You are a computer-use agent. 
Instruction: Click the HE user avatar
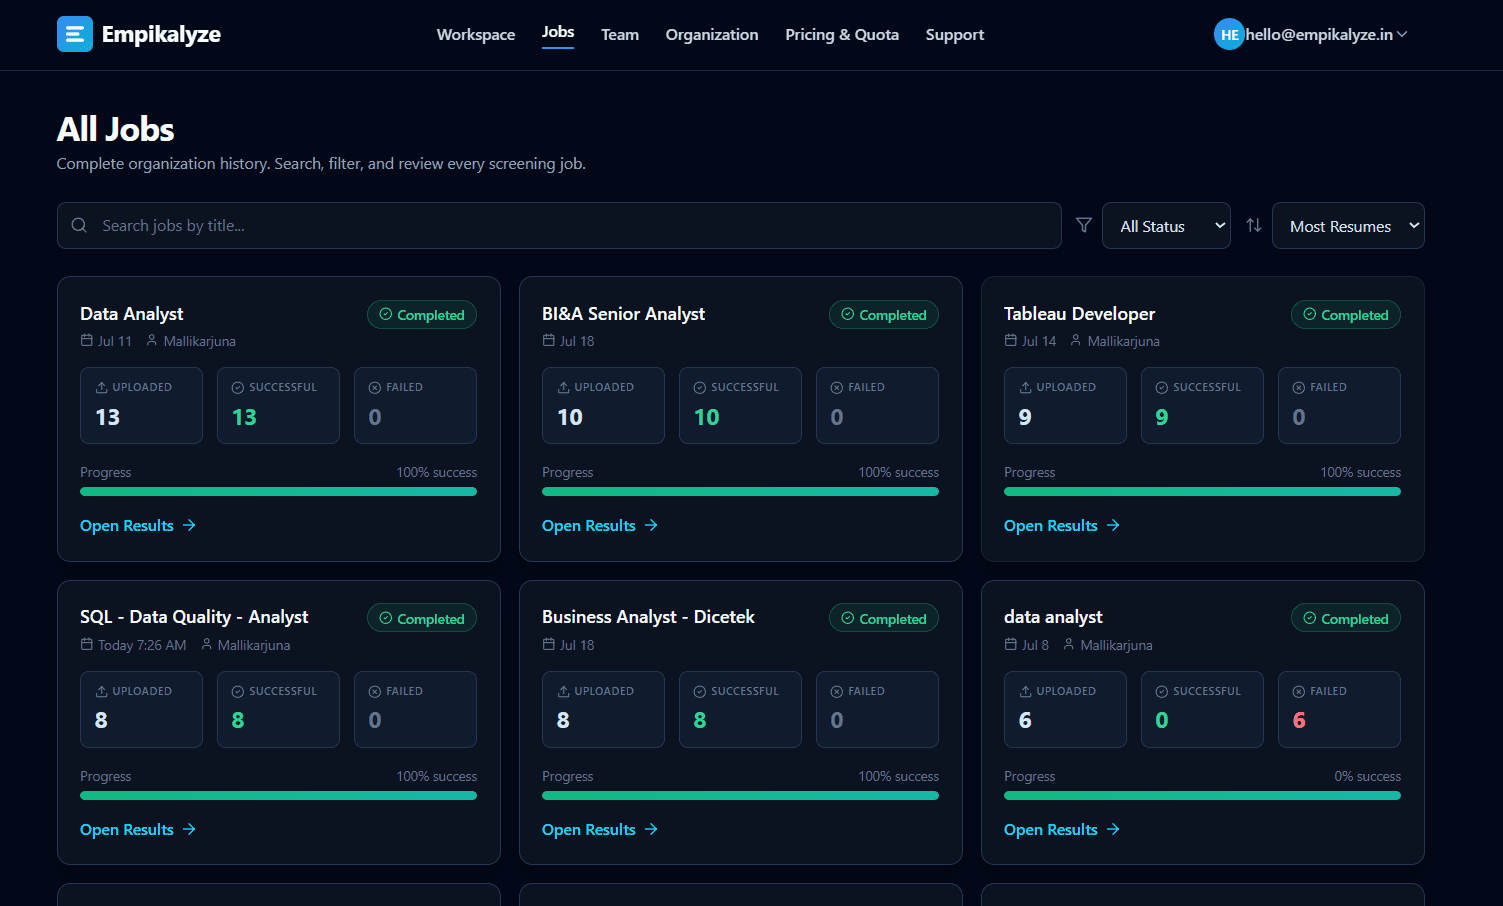(x=1229, y=34)
